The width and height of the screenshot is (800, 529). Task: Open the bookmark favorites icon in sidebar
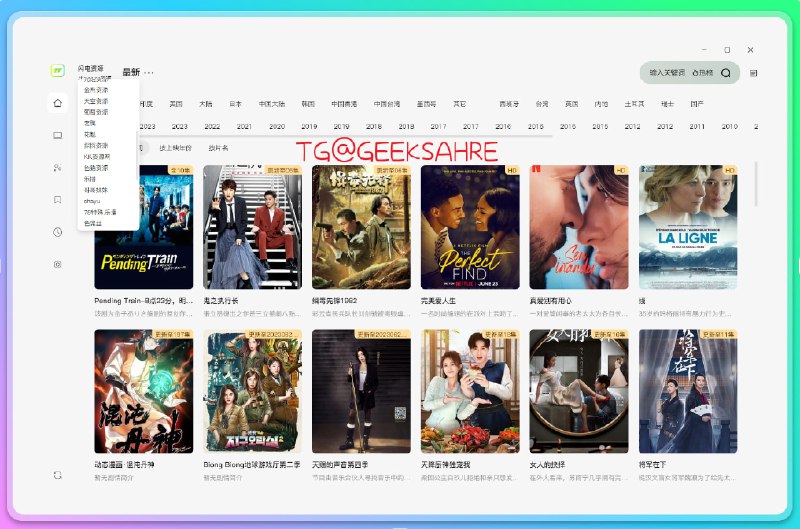(58, 200)
